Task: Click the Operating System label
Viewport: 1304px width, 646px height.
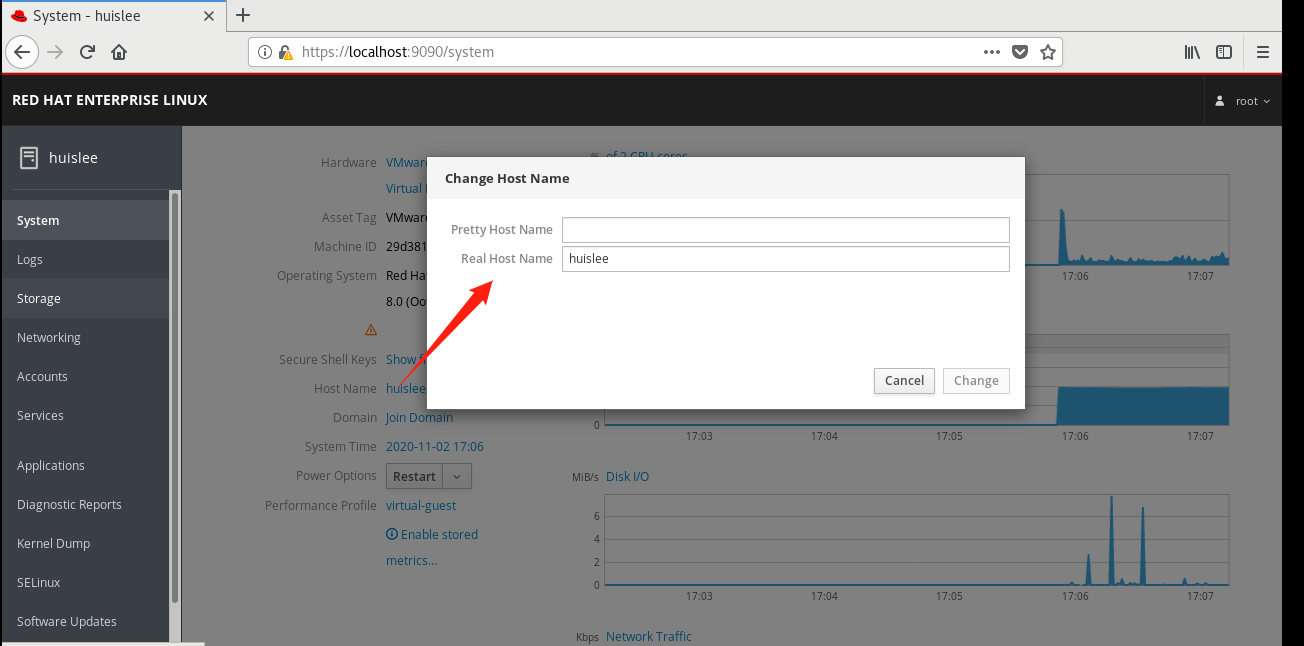Action: tap(327, 276)
